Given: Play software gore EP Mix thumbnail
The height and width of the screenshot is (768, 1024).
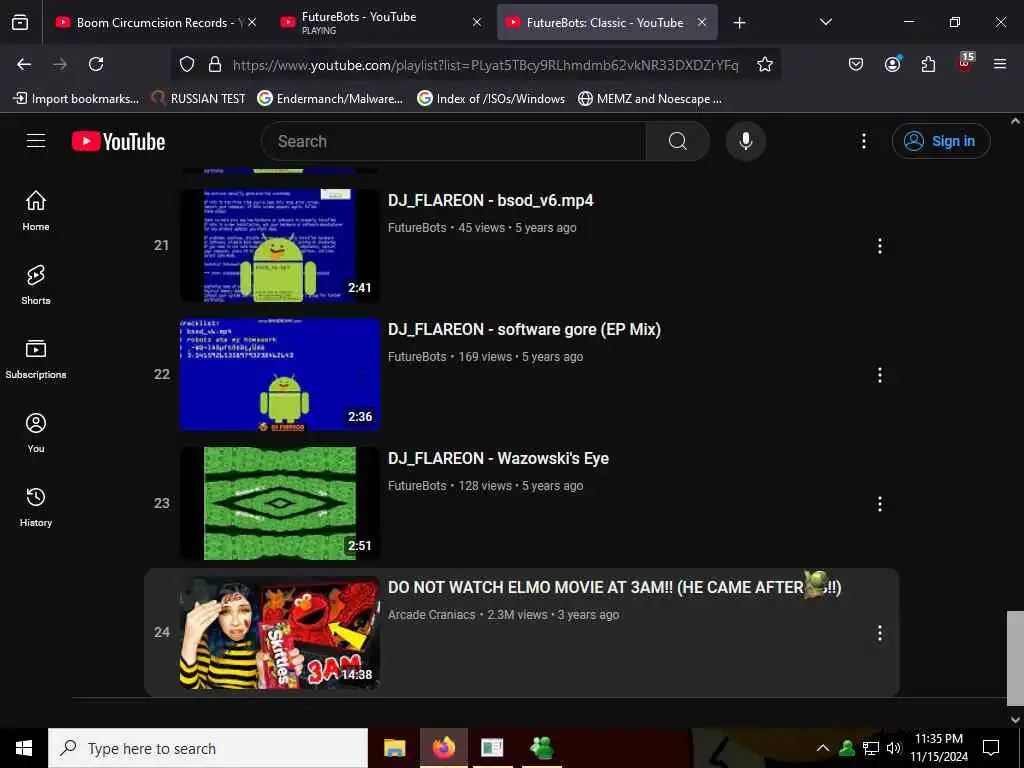Looking at the screenshot, I should (x=280, y=375).
